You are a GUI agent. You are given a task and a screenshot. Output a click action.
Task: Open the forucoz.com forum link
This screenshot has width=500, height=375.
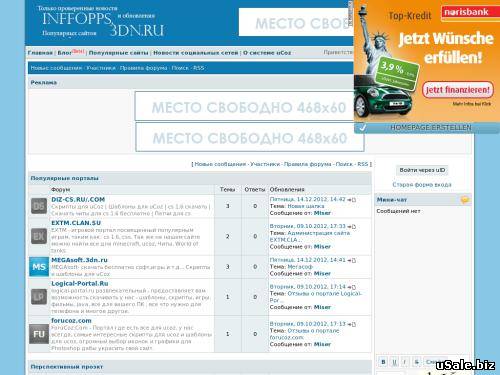tap(71, 321)
